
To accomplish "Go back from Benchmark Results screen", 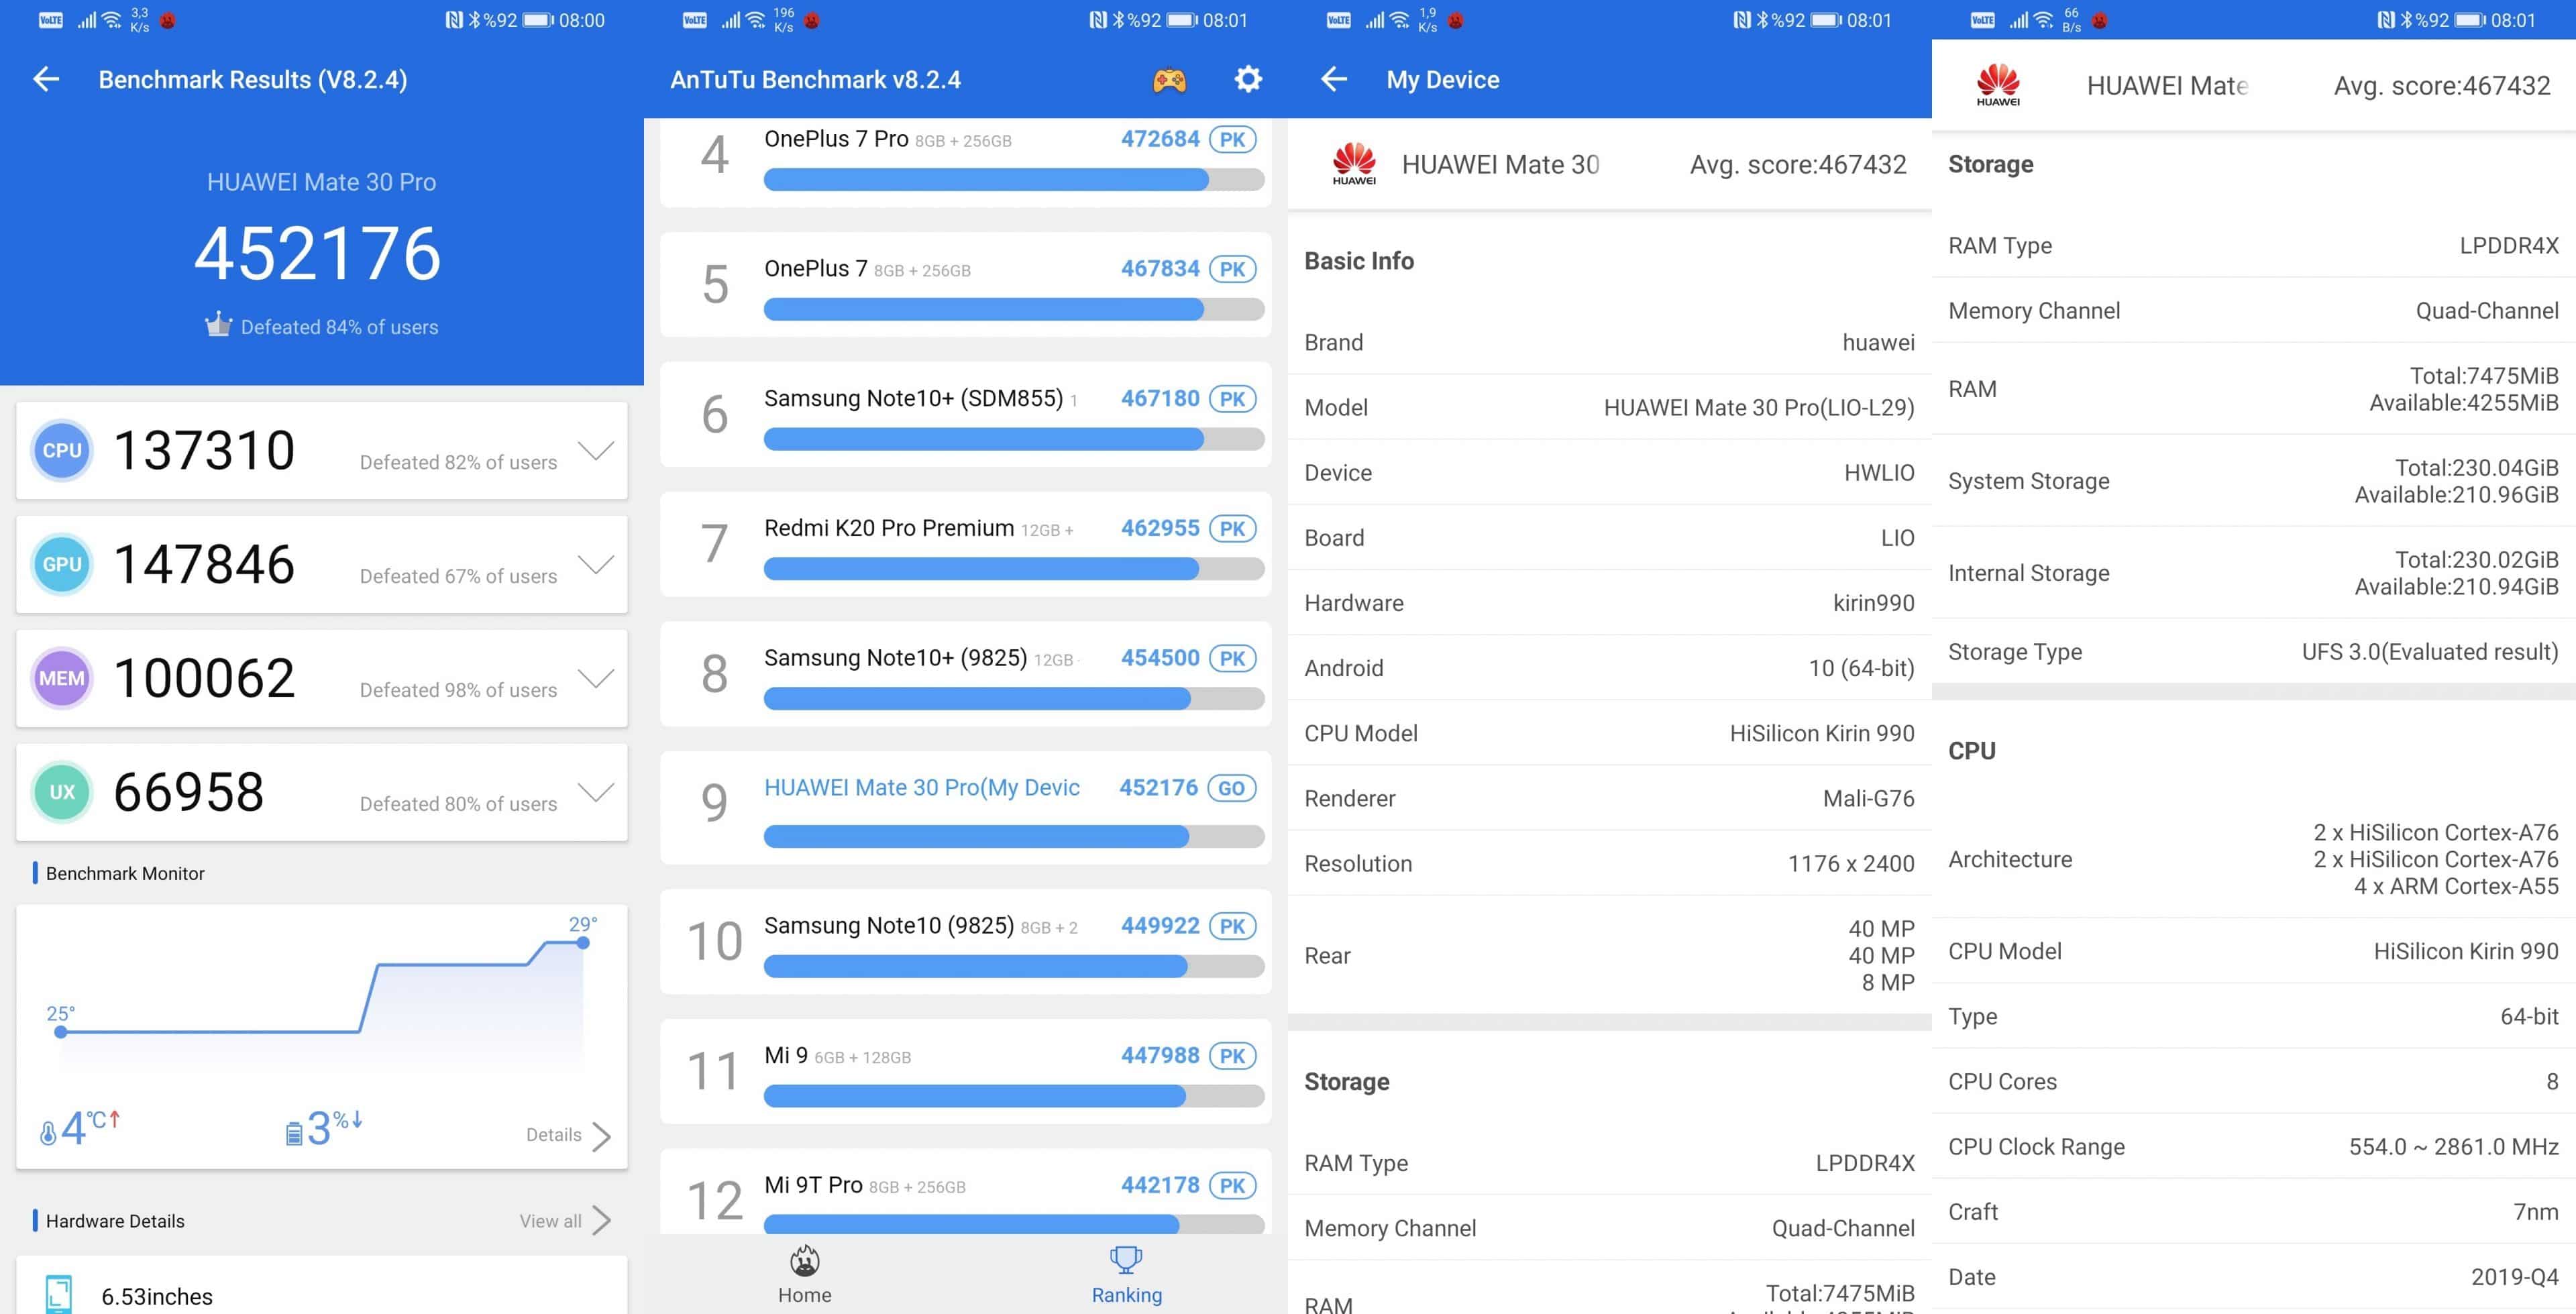I will point(46,79).
